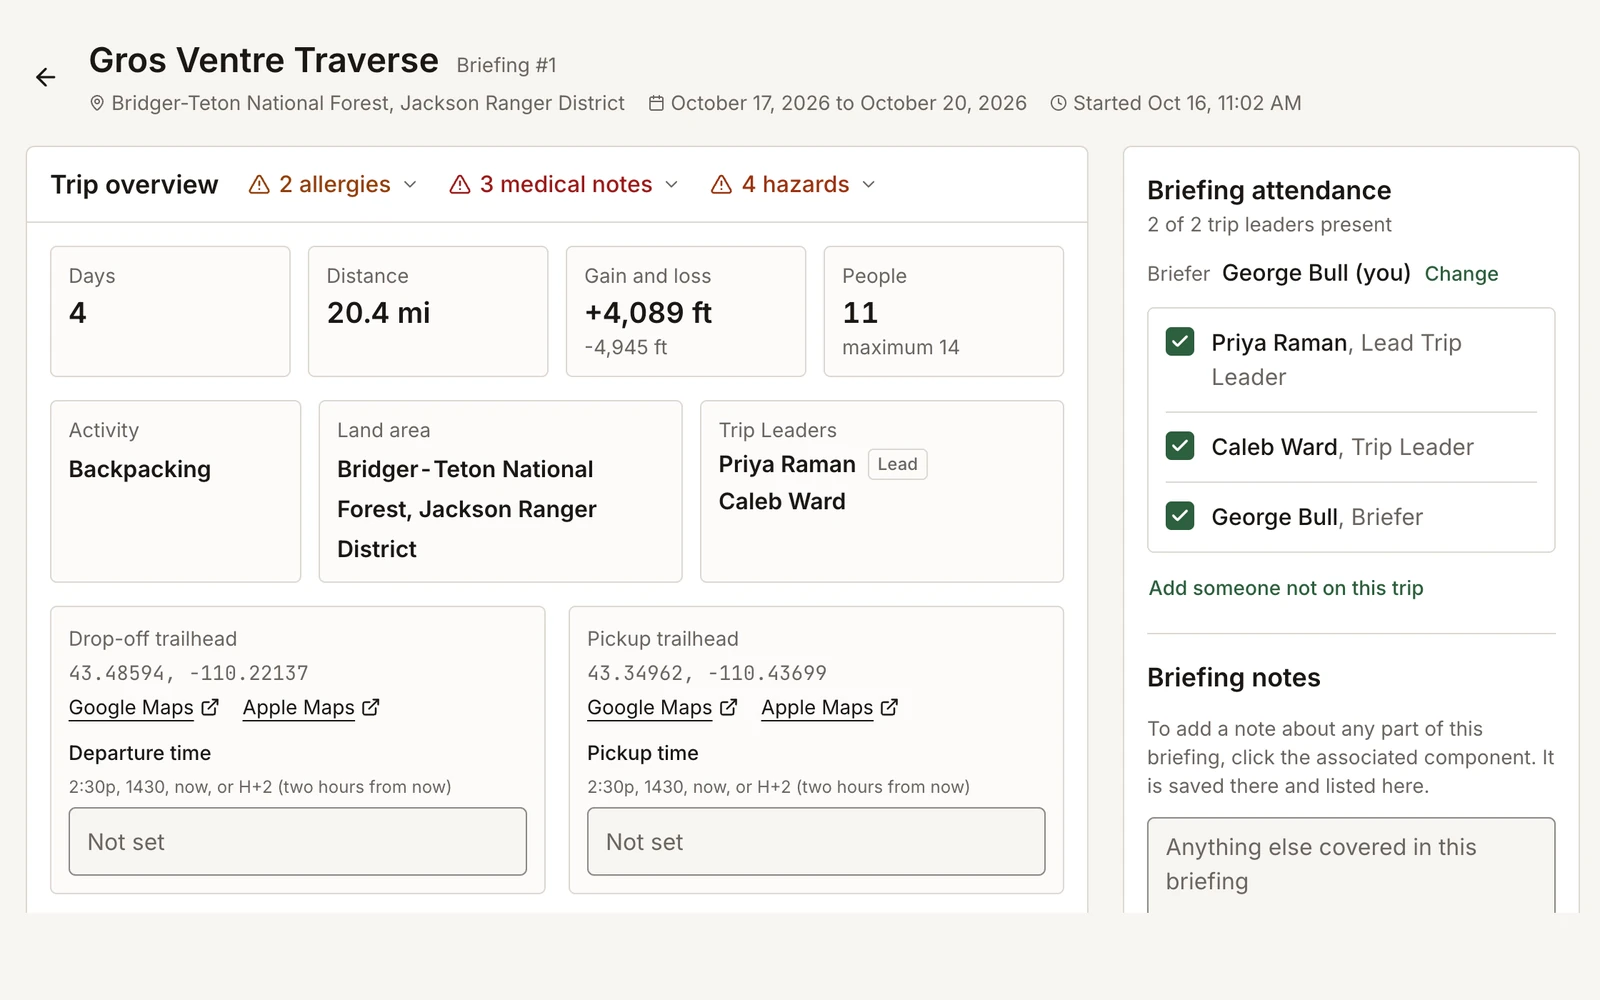Screen dimensions: 1600x1000
Task: Click Change briefer link
Action: [x=1461, y=274]
